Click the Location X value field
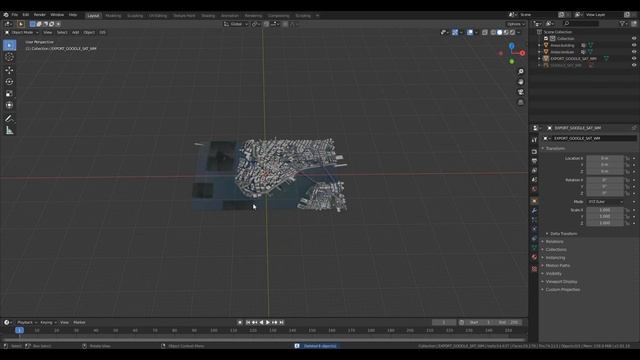 [605, 158]
